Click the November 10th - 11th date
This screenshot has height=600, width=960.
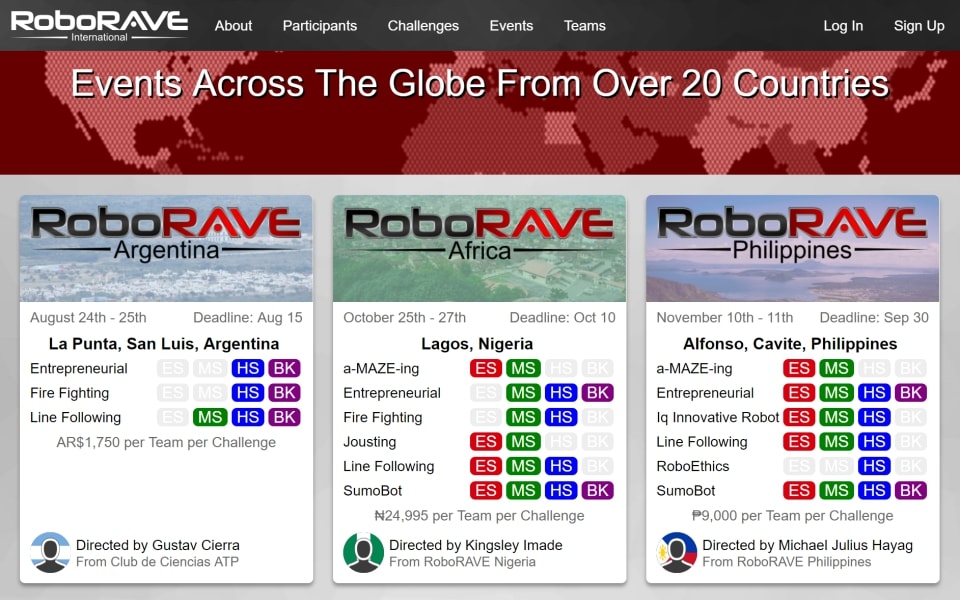(725, 317)
